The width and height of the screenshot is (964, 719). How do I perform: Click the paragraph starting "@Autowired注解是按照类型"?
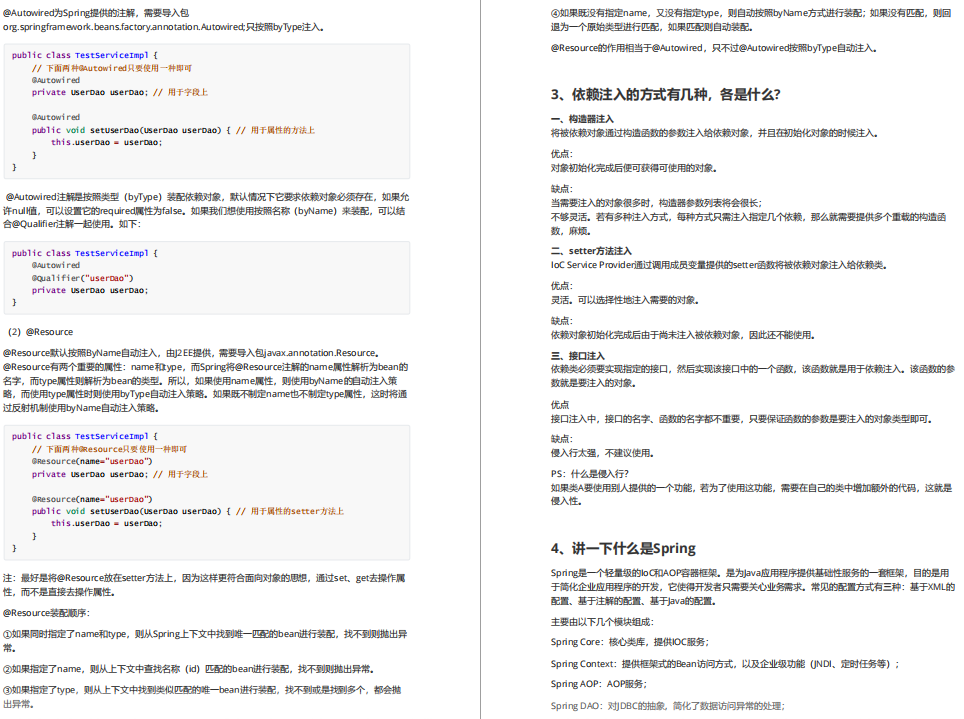pyautogui.click(x=206, y=211)
